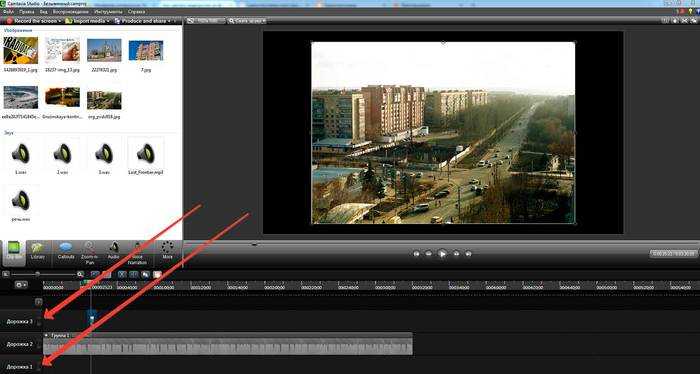Select the 2.wav audio clip icon
Viewport: 700px width, 374px height.
coord(62,154)
